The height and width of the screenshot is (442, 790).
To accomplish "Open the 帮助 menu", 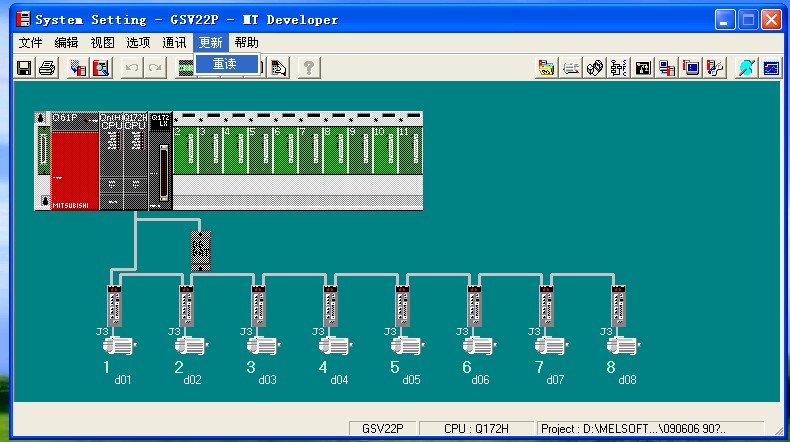I will pos(246,42).
